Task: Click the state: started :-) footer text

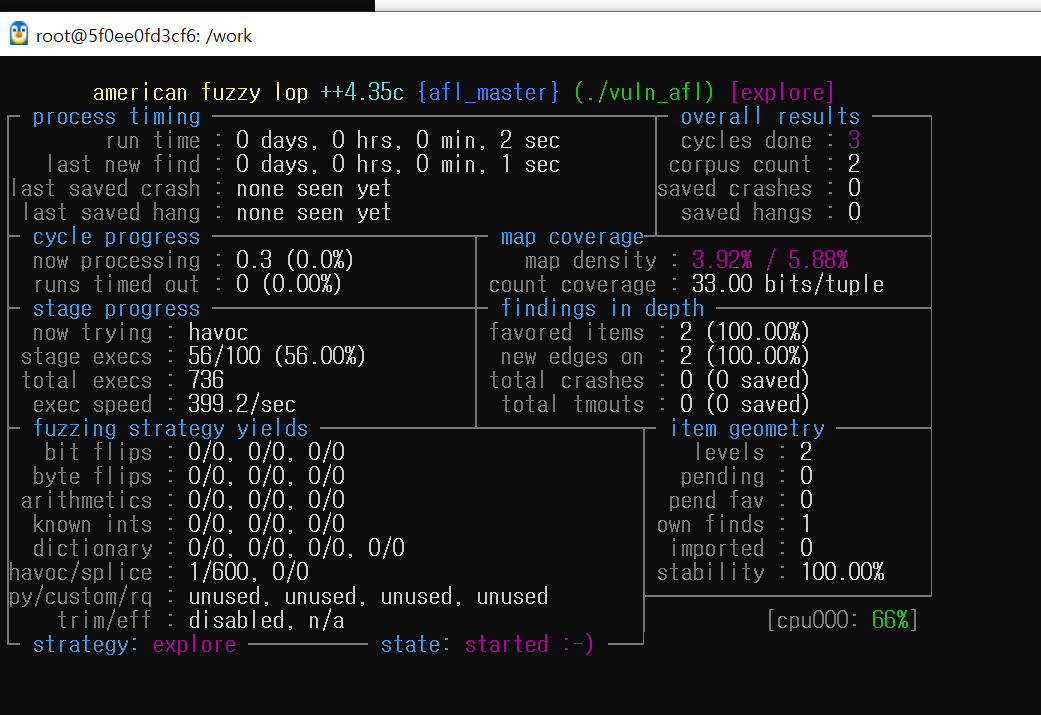Action: (487, 645)
